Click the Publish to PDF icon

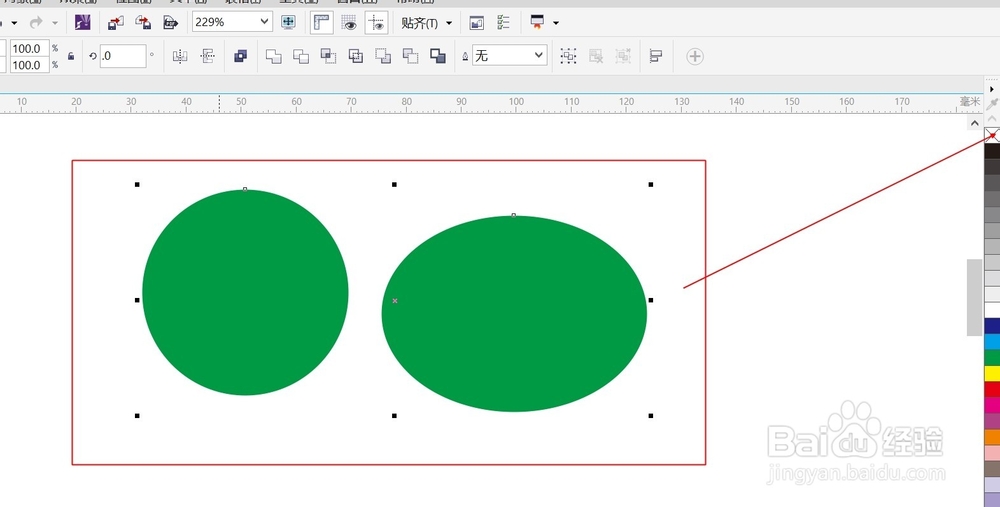pos(170,22)
